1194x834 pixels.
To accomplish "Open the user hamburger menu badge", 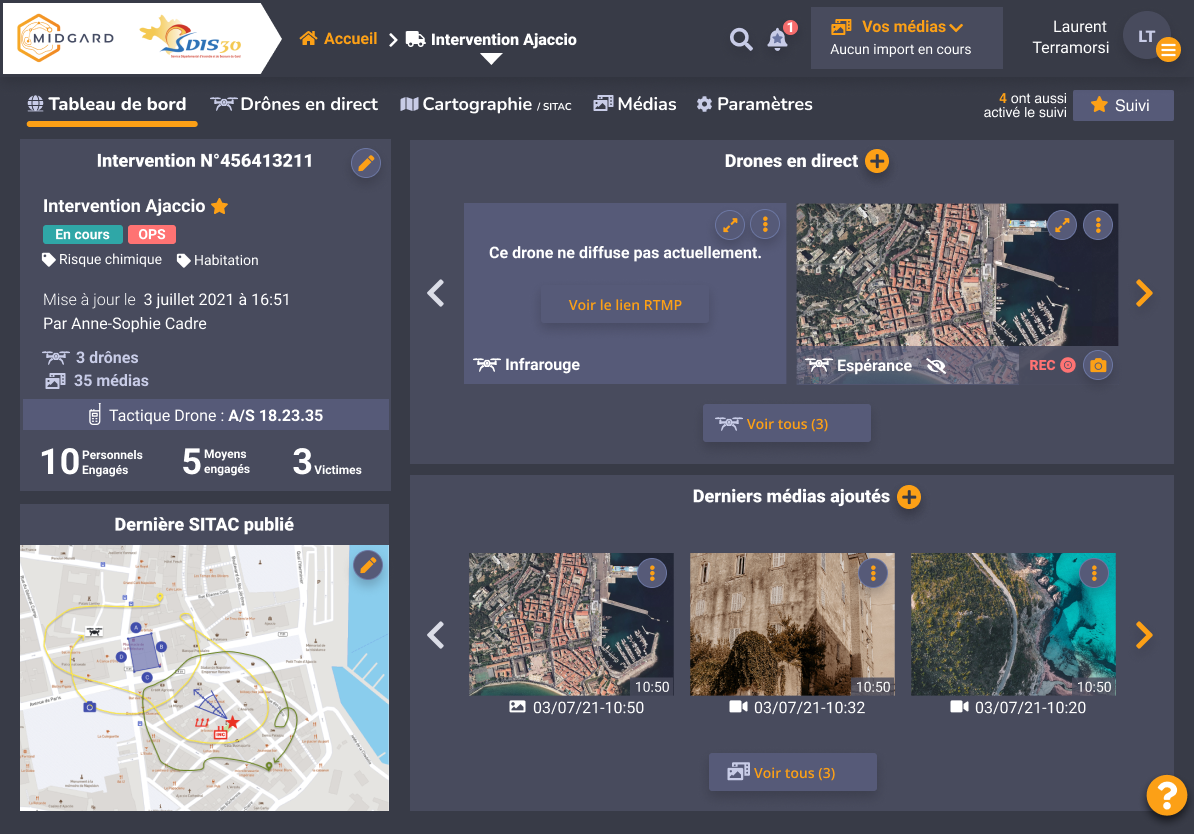I will [1168, 50].
